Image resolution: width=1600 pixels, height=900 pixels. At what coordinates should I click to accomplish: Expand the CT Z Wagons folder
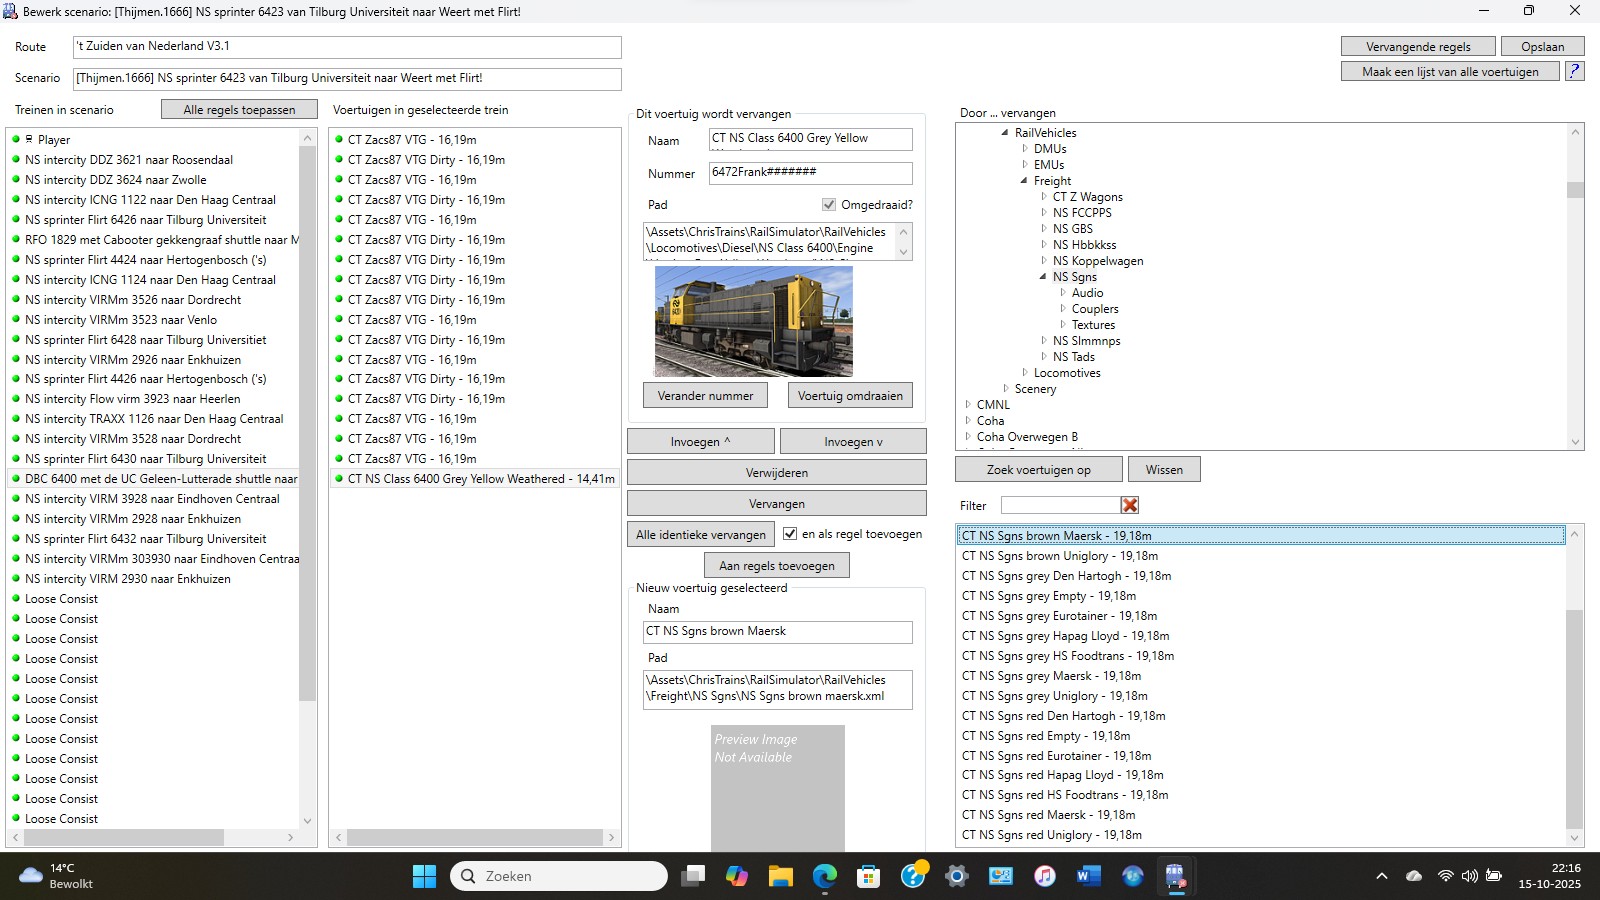1043,197
